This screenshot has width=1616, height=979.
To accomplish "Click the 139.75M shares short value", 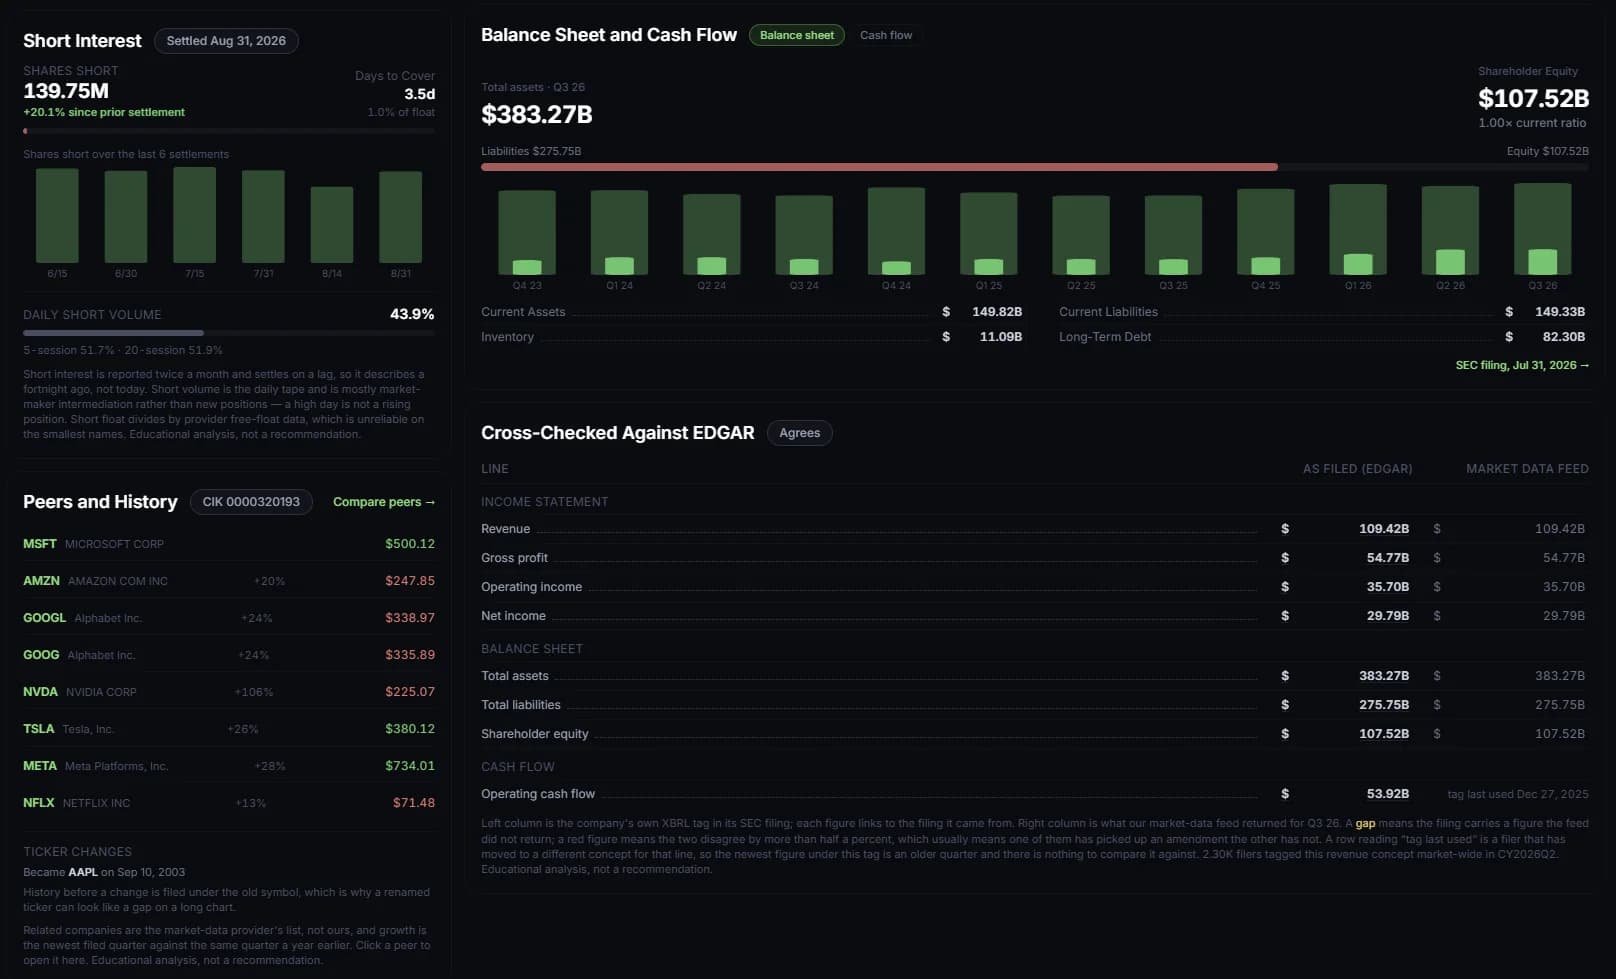I will pos(66,91).
